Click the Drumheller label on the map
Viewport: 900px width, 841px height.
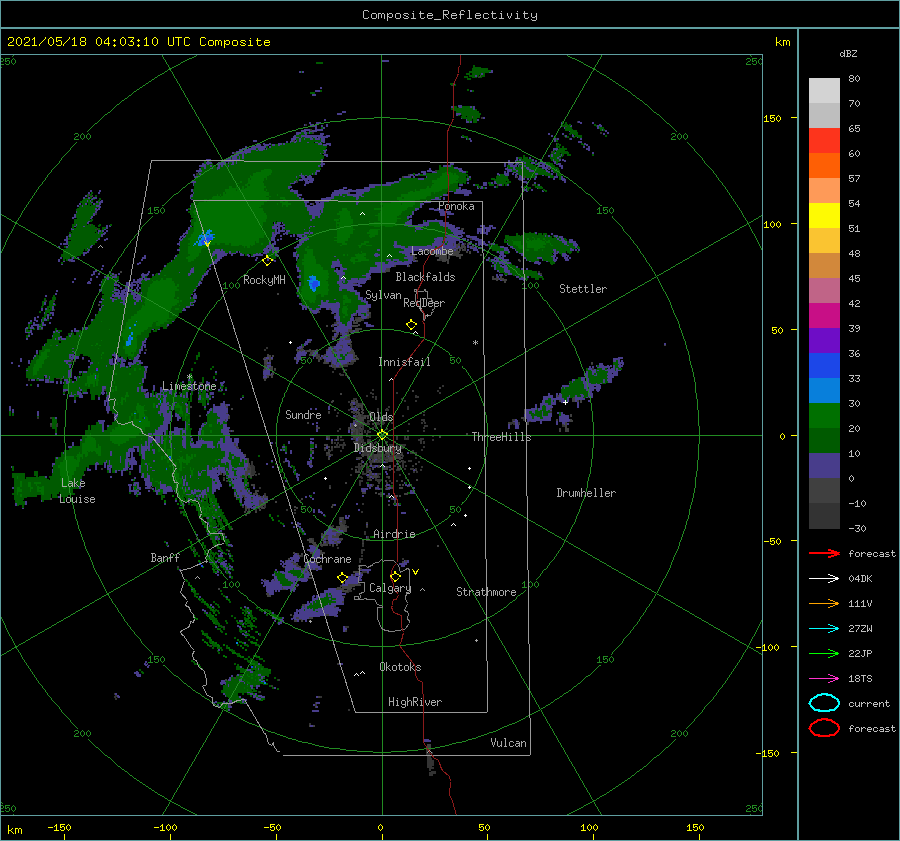click(586, 493)
